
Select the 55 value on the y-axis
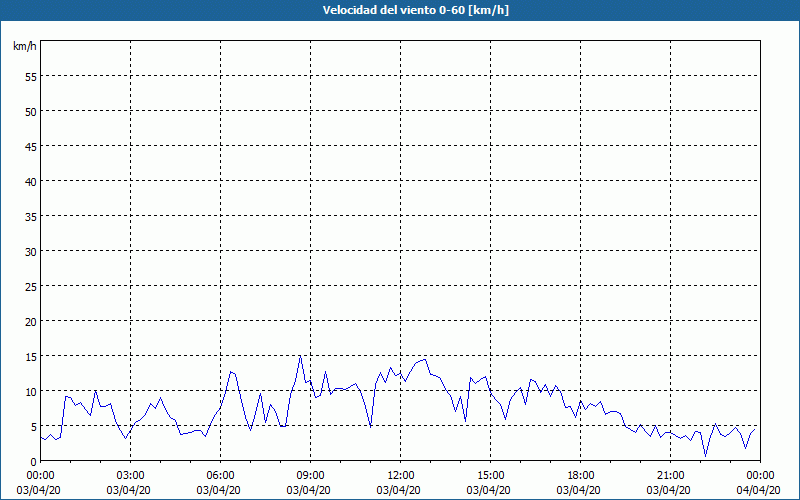[30, 76]
